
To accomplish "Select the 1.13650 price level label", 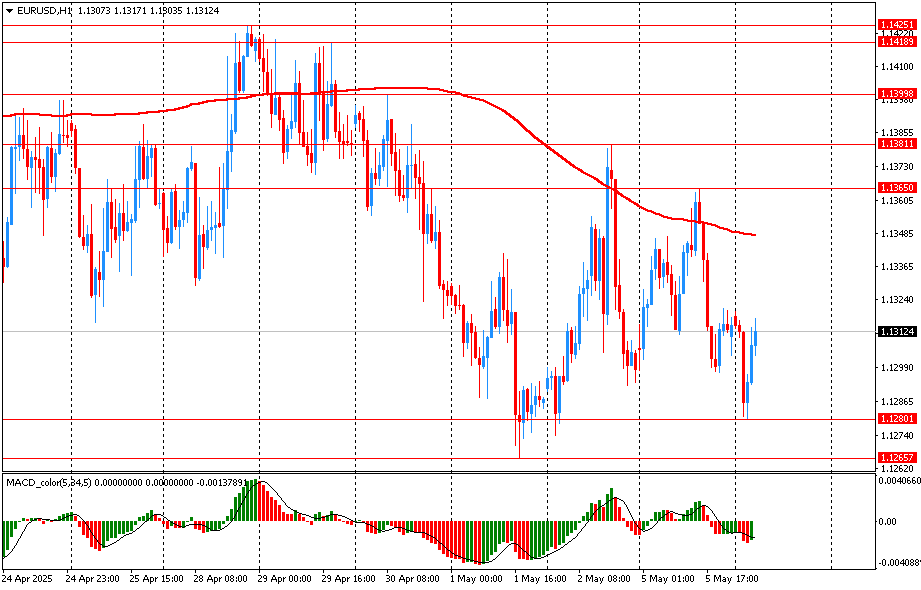I will click(895, 188).
